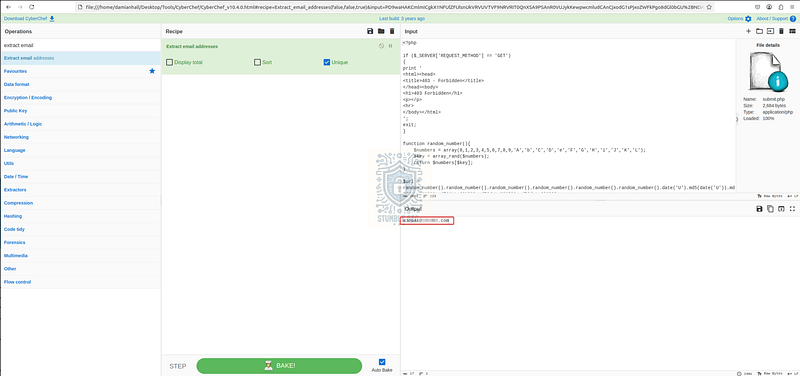Open browser extensions icon

[x=781, y=7]
